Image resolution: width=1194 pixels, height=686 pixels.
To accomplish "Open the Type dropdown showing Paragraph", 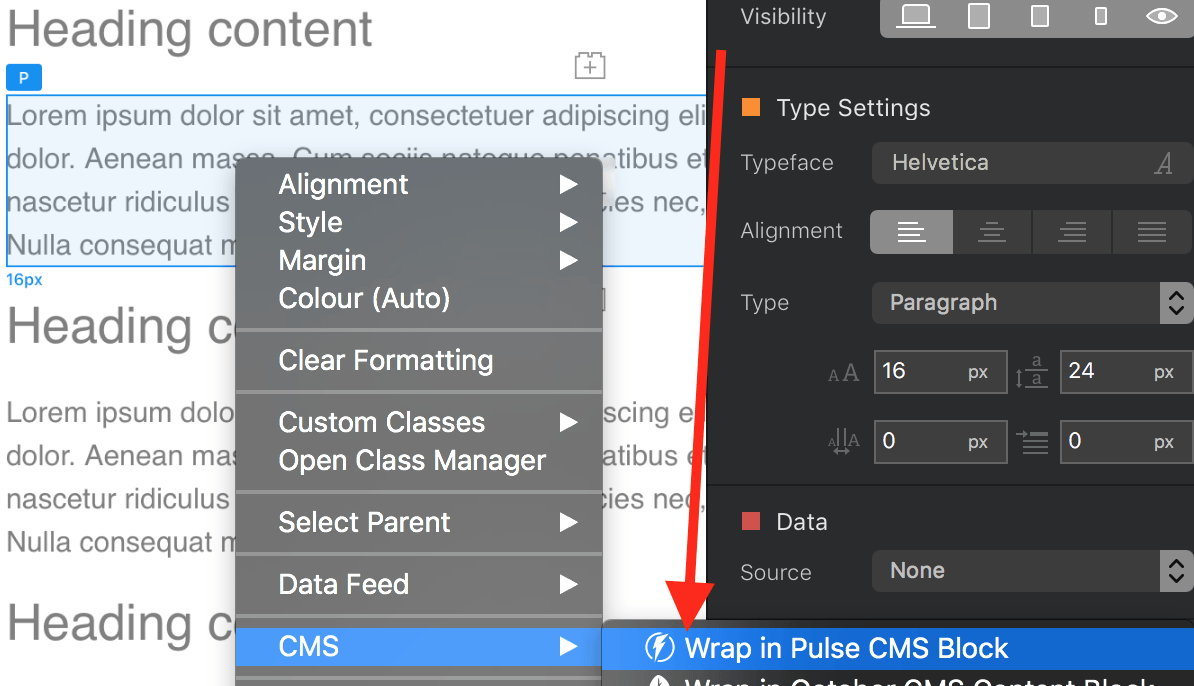I will tap(1032, 303).
